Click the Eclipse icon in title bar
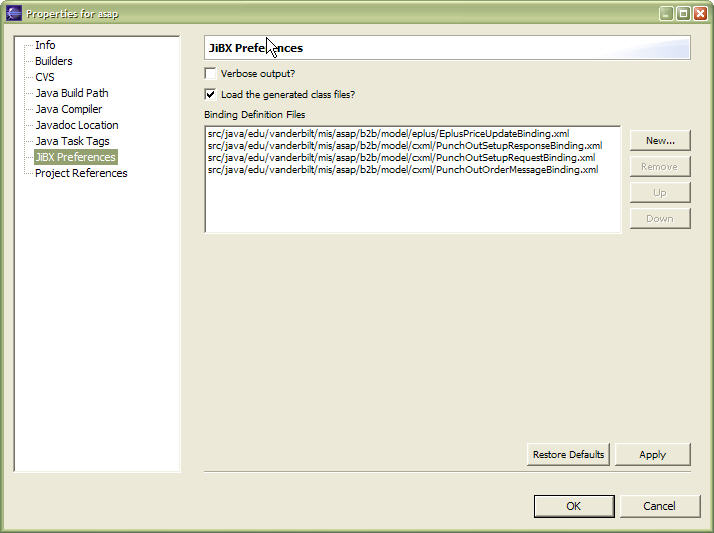 pyautogui.click(x=14, y=13)
